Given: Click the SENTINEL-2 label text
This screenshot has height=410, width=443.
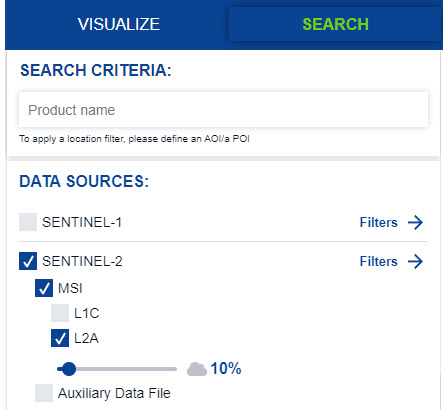Looking at the screenshot, I should (82, 261).
